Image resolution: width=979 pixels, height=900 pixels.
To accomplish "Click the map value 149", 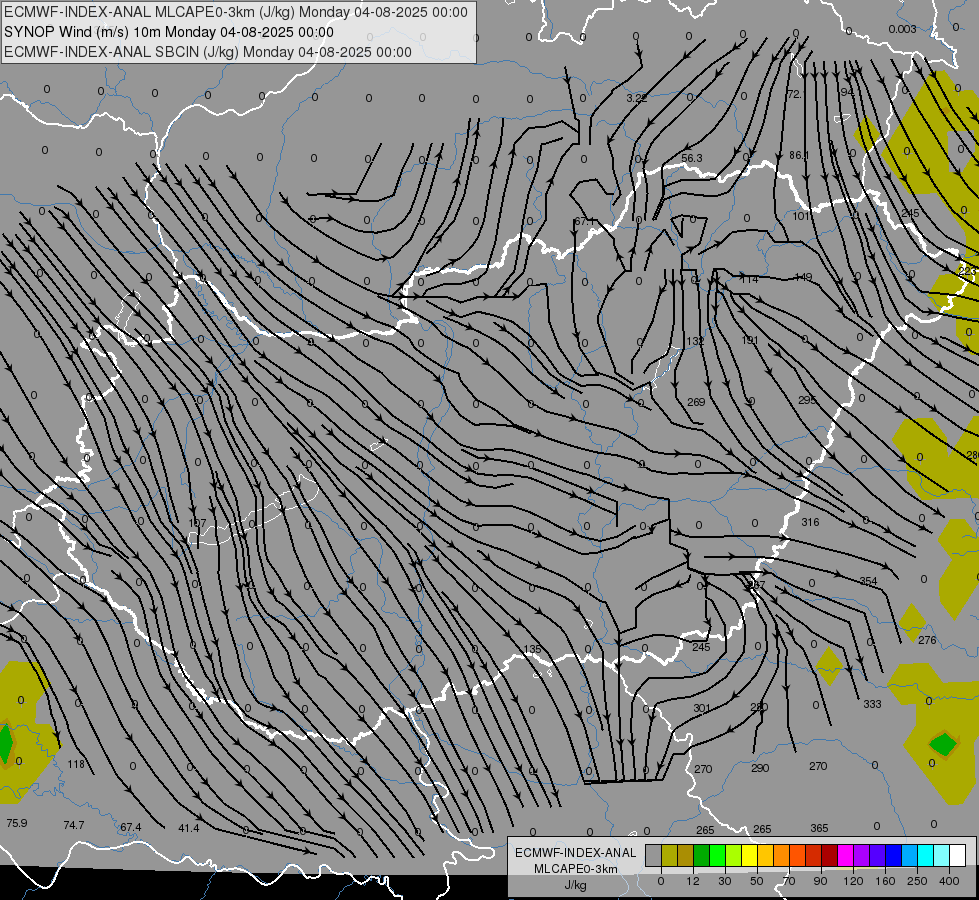I will [803, 277].
